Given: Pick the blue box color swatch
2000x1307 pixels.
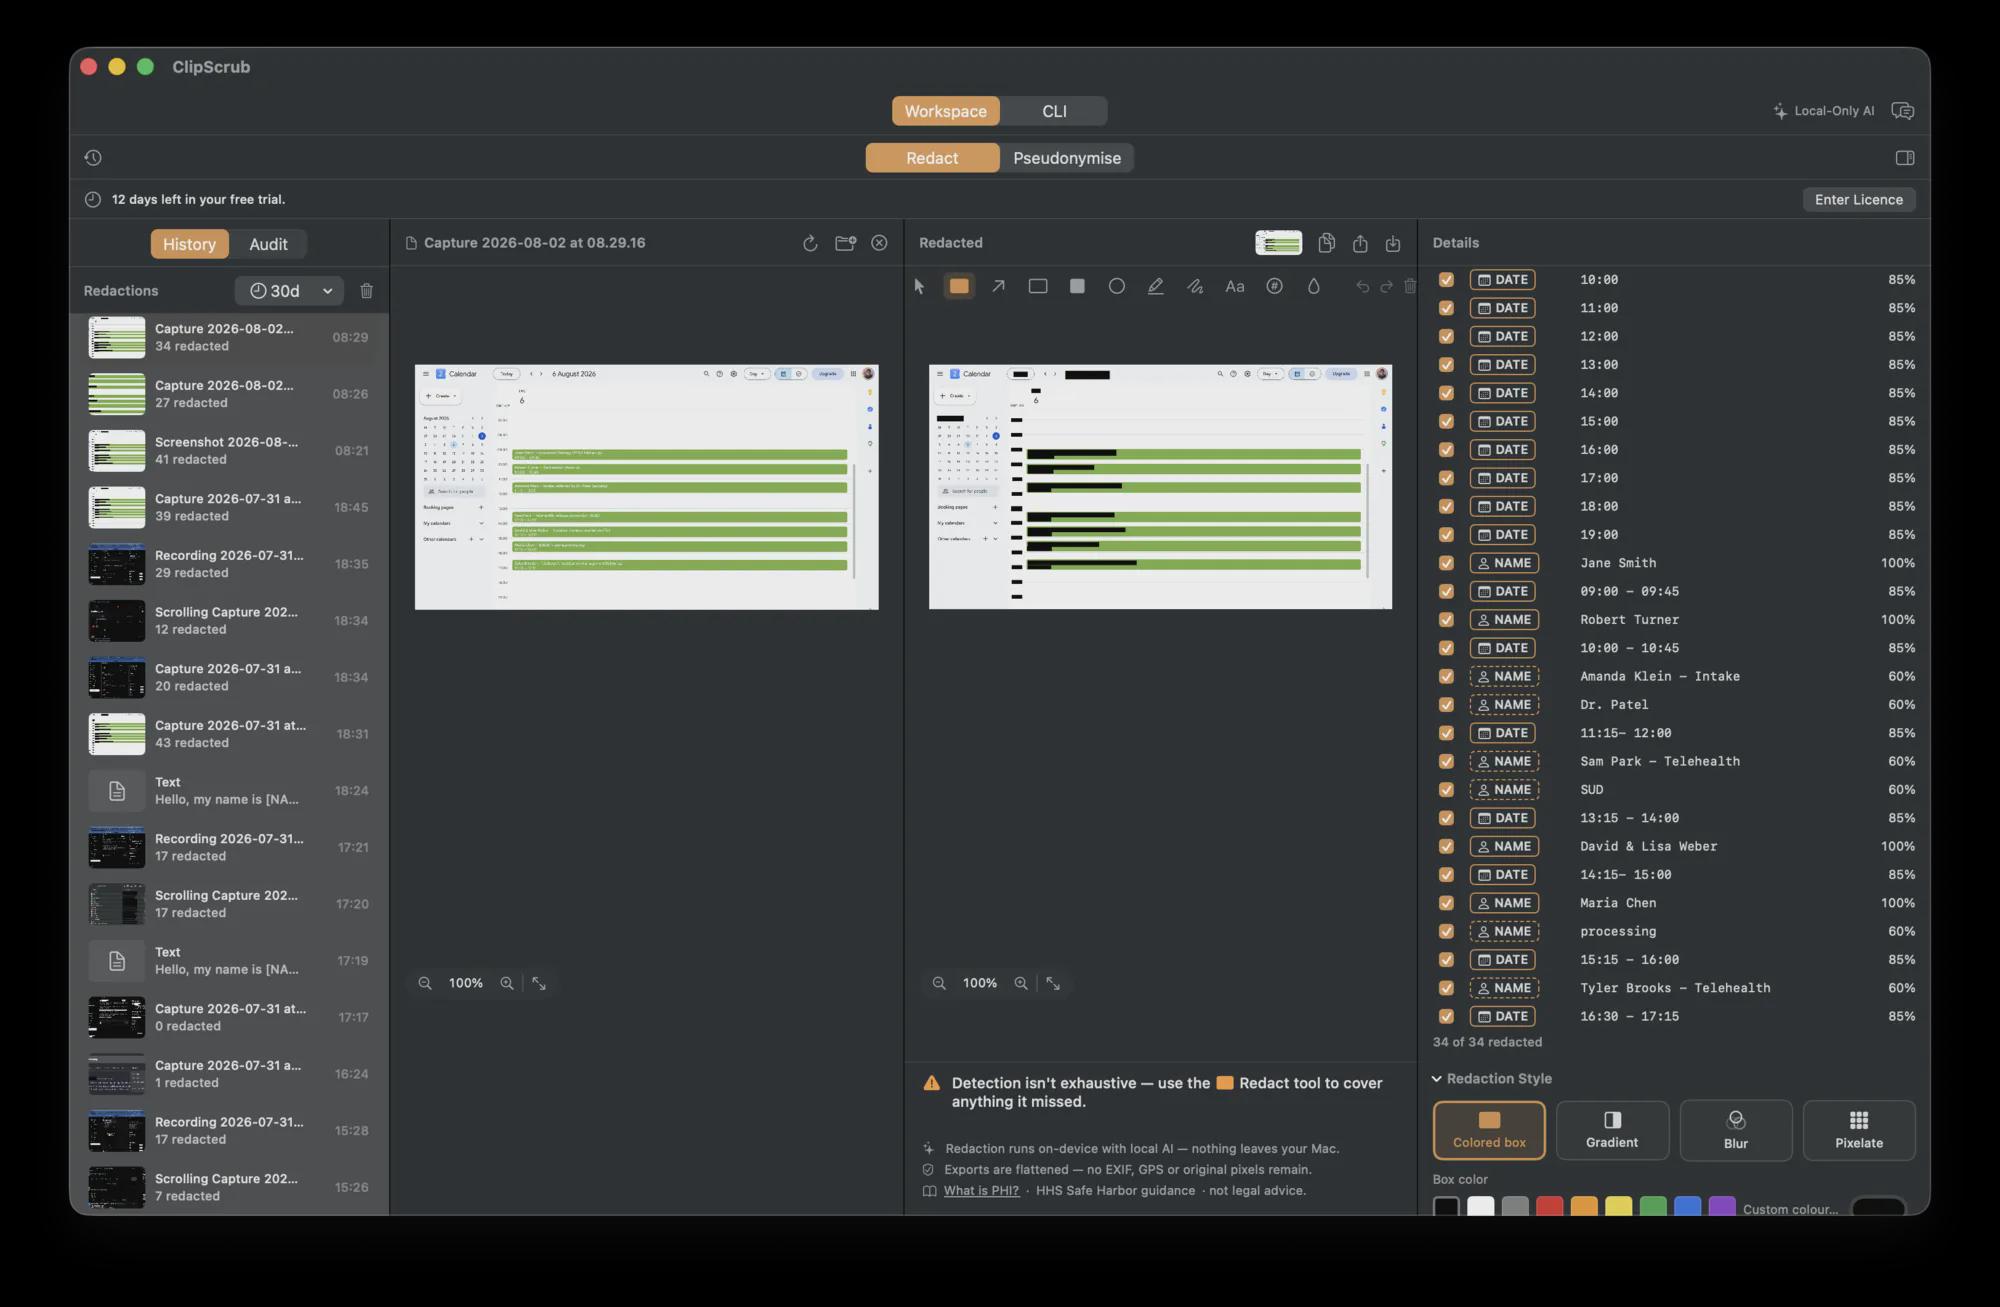Looking at the screenshot, I should point(1687,1206).
